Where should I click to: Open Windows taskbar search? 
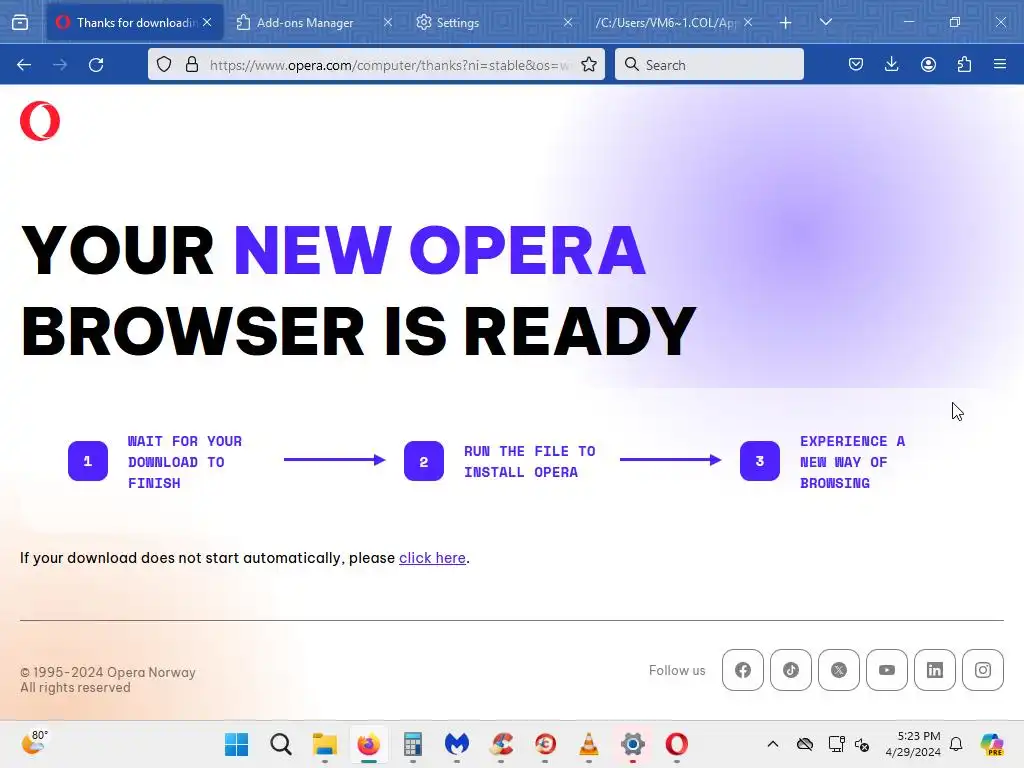[281, 744]
